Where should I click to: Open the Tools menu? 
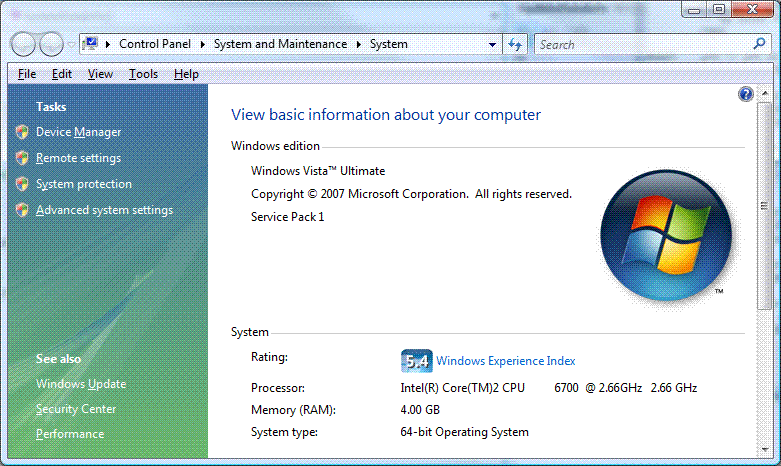click(x=143, y=74)
